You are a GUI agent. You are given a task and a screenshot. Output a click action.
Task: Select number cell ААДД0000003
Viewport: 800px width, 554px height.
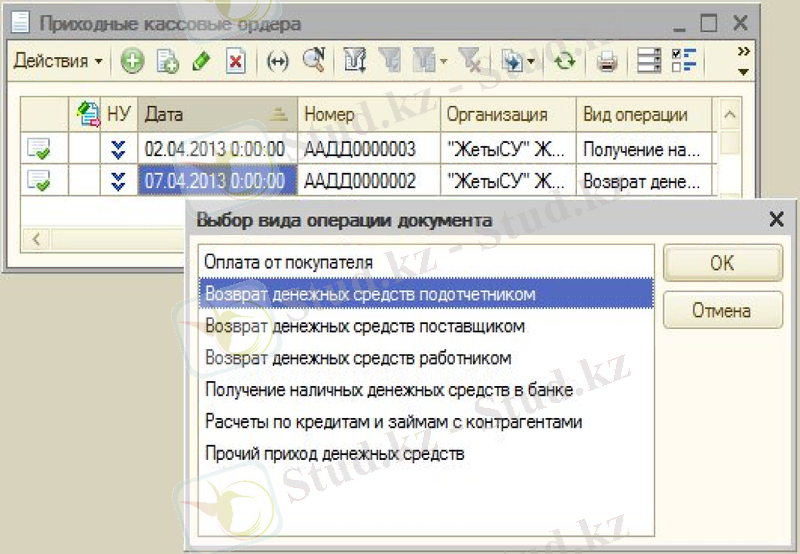coord(369,149)
